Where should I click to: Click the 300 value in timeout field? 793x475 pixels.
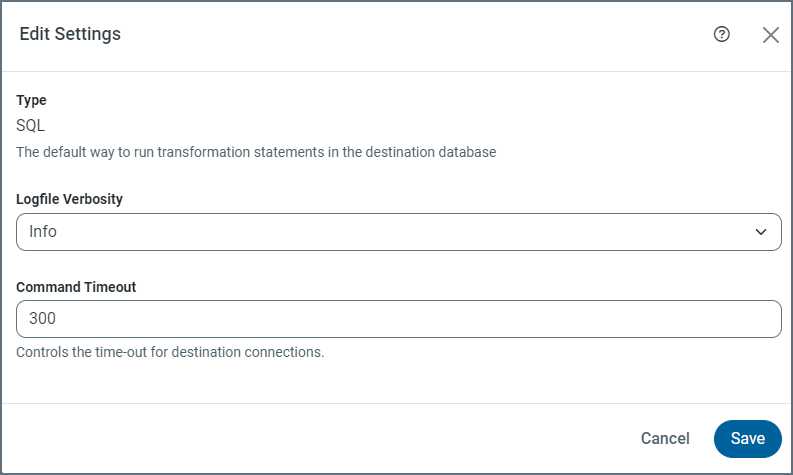[x=43, y=319]
